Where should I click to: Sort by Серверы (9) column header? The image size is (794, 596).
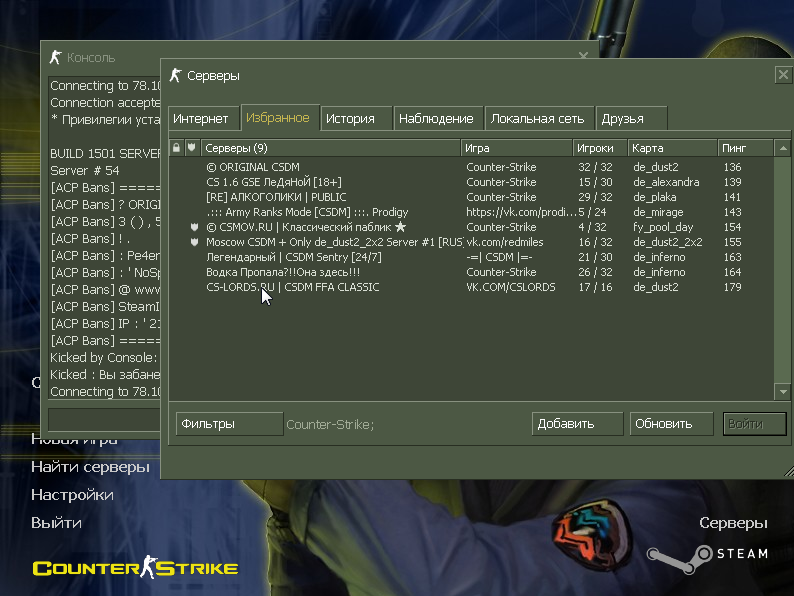(331, 148)
